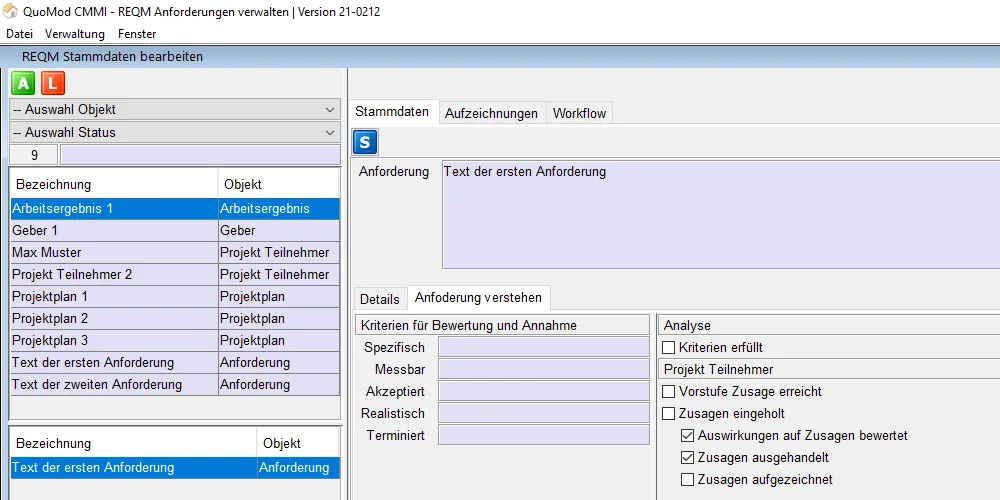Click the Anforderung cell in lower list
1000x500 pixels.
(x=298, y=467)
